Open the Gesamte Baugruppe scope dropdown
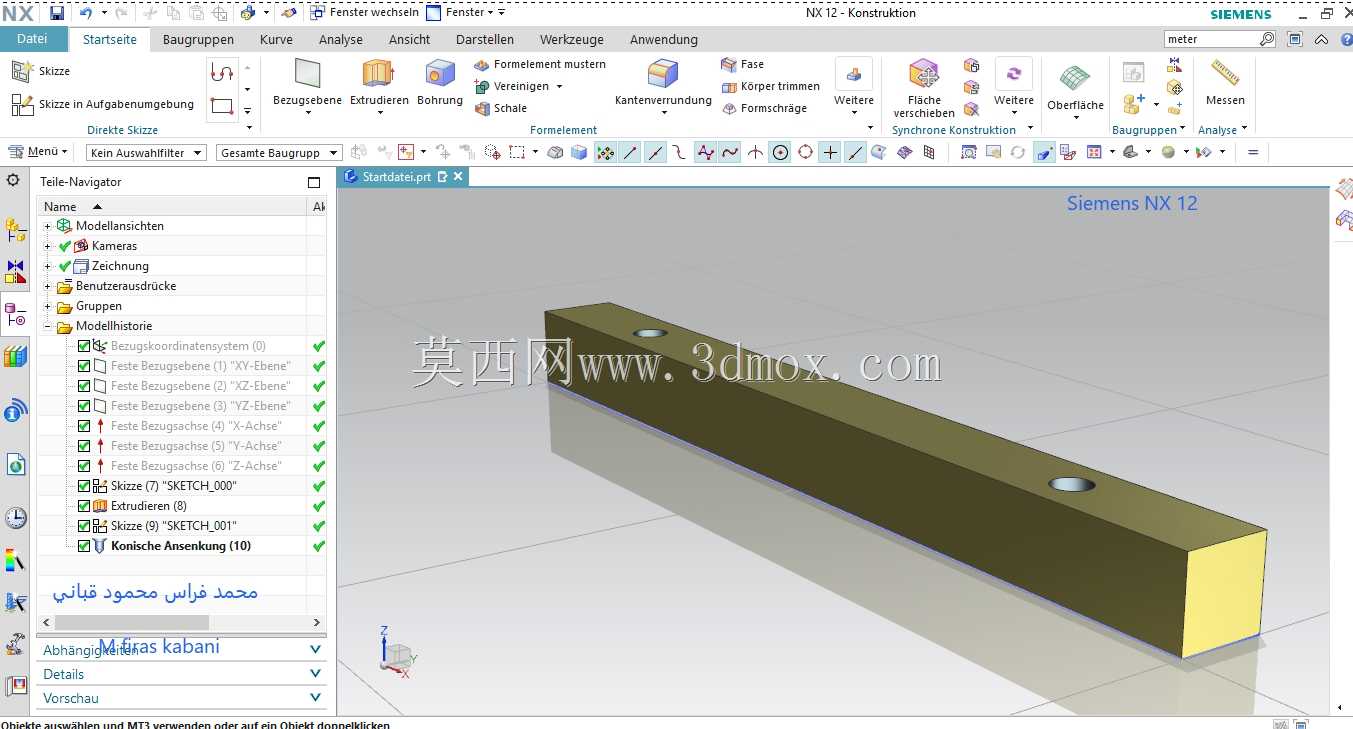The height and width of the screenshot is (729, 1353). point(279,153)
